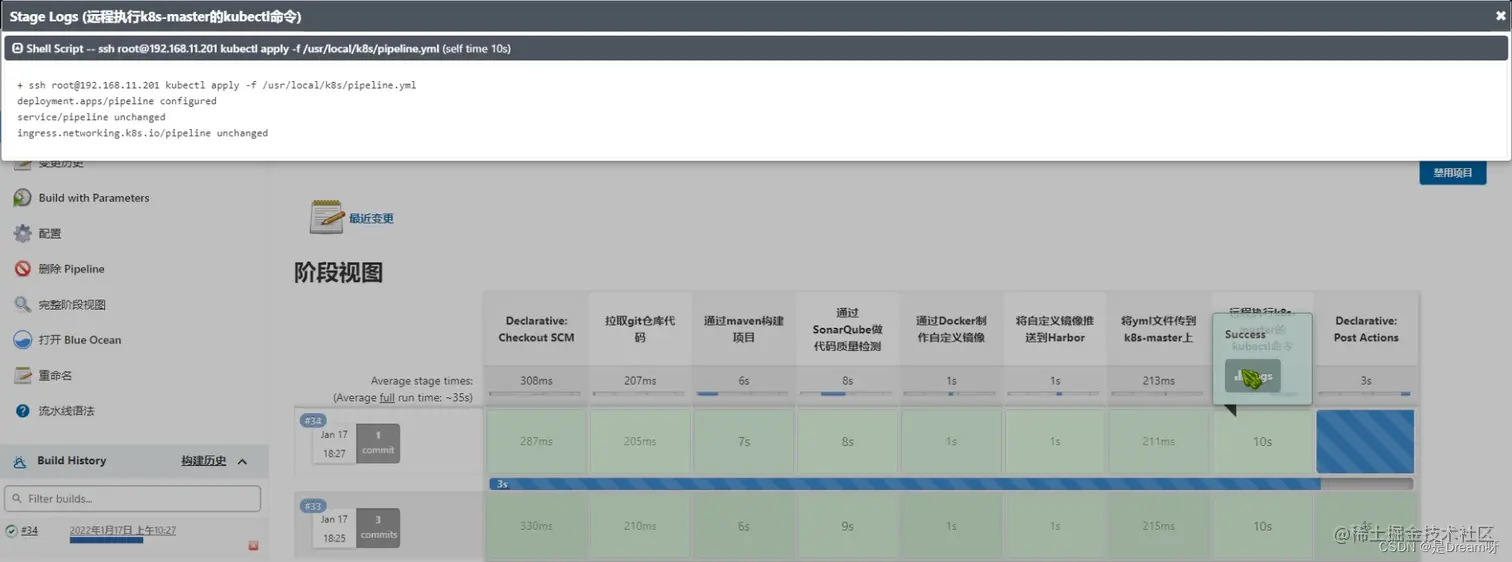Click the 207ms average stage time
Viewport: 1512px width, 562px height.
click(x=640, y=381)
